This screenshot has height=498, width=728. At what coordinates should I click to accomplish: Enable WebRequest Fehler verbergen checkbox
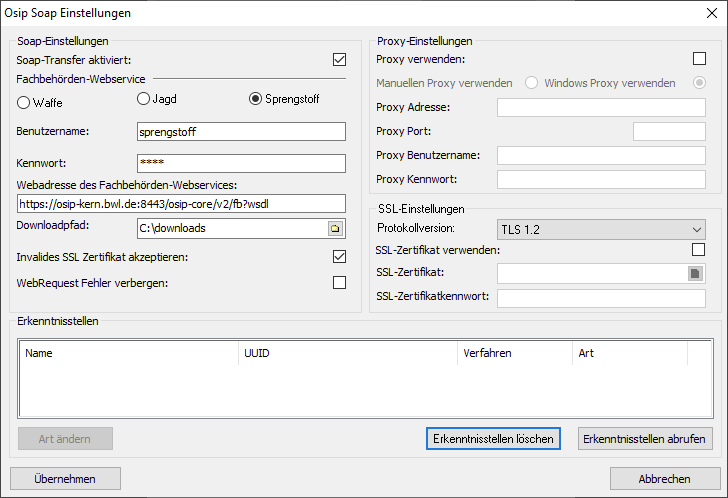[339, 283]
